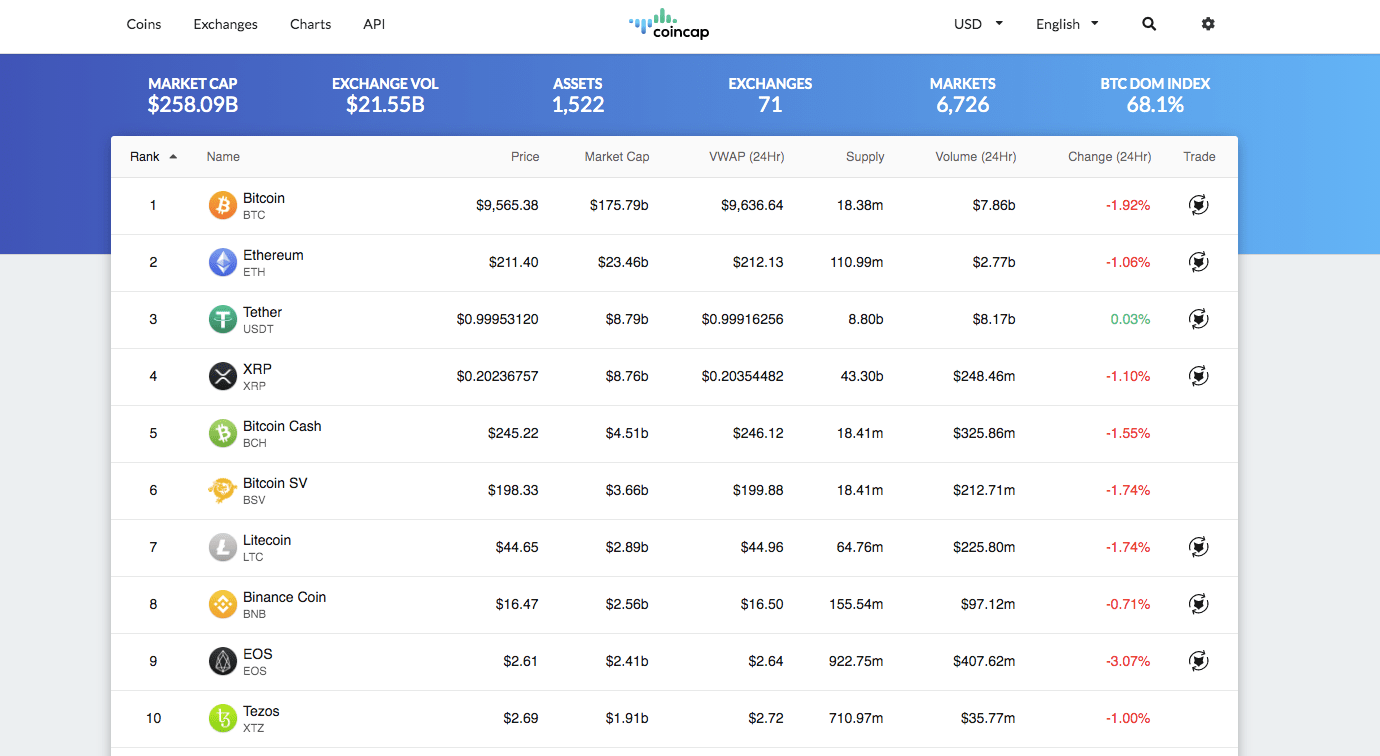Image resolution: width=1380 pixels, height=756 pixels.
Task: Open the Bitcoin detail link
Action: [x=263, y=198]
